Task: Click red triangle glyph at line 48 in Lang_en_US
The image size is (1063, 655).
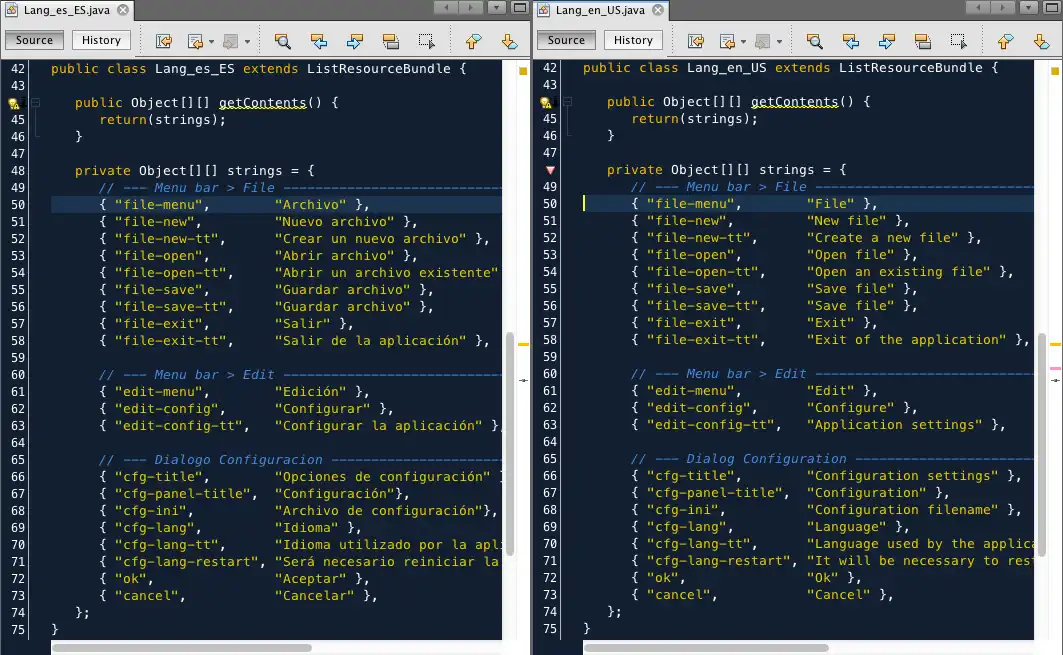Action: coord(550,170)
